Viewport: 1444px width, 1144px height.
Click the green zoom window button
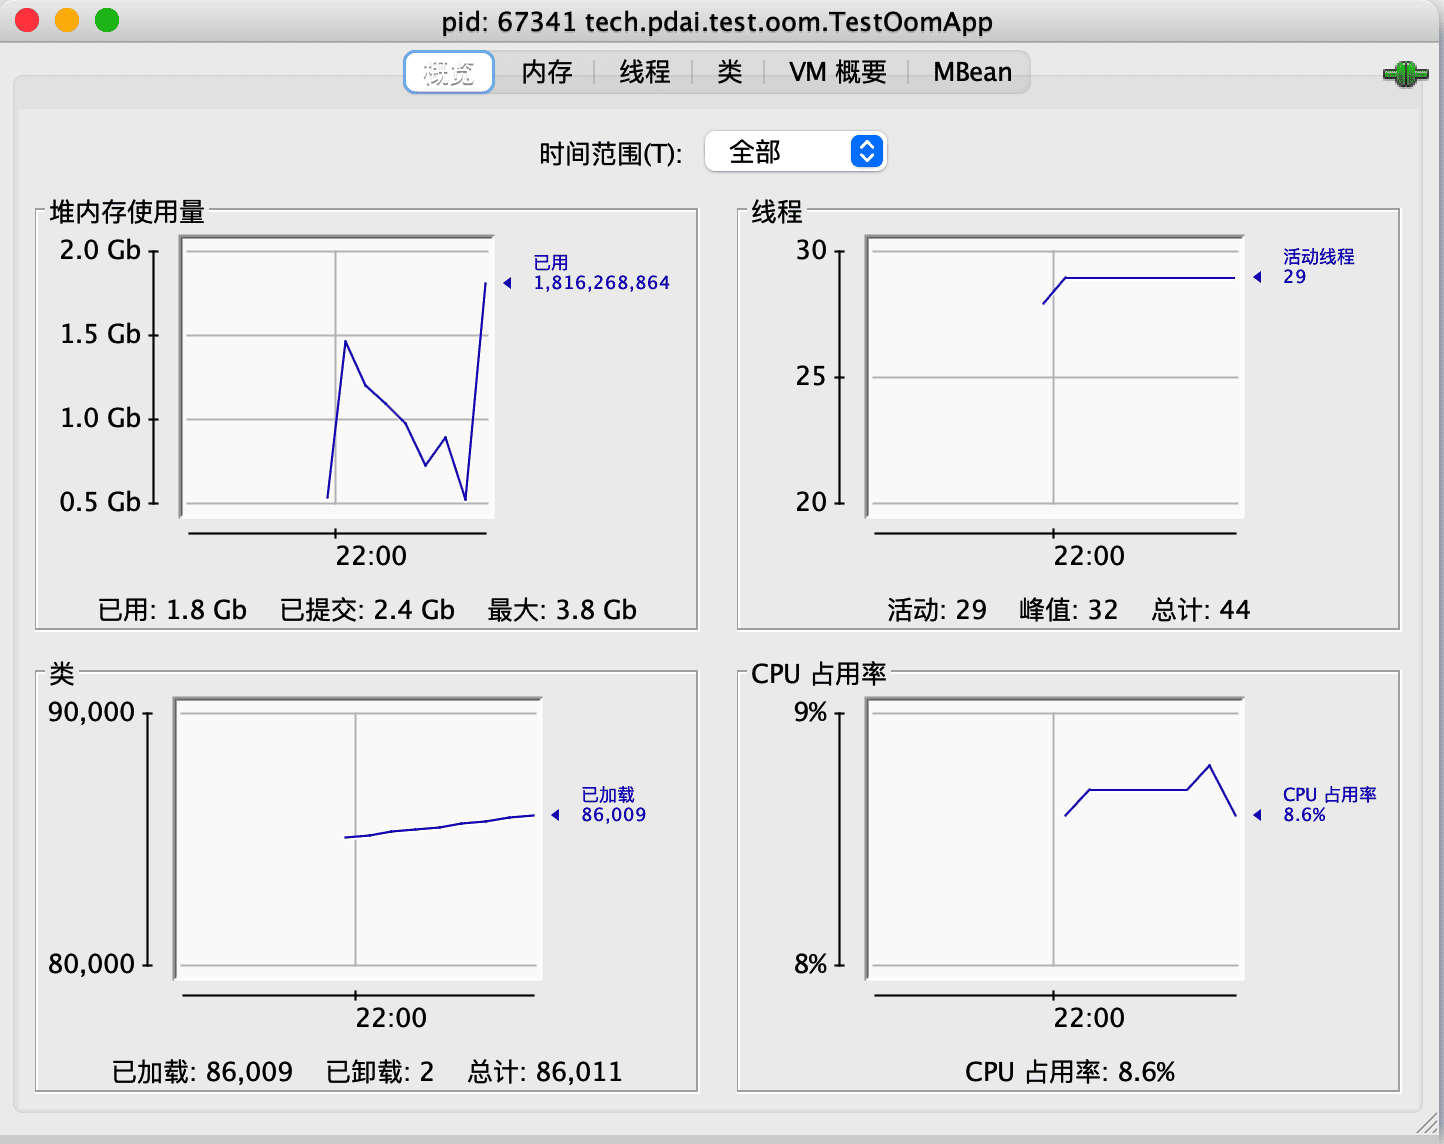pos(107,21)
